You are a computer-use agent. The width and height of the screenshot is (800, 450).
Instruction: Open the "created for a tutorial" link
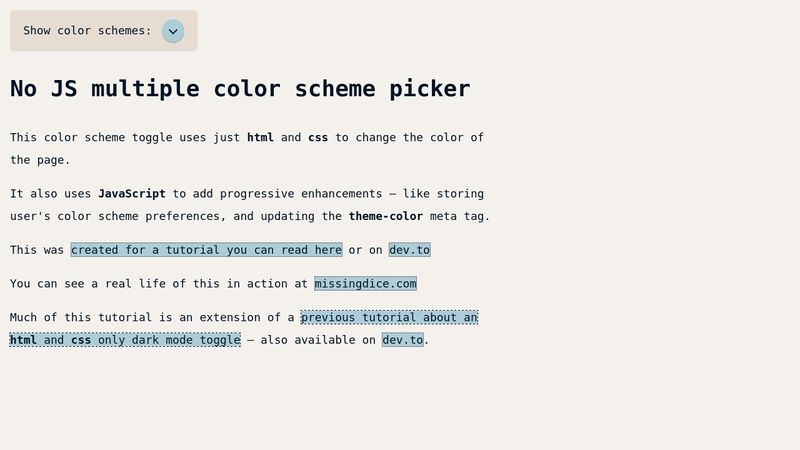(206, 250)
